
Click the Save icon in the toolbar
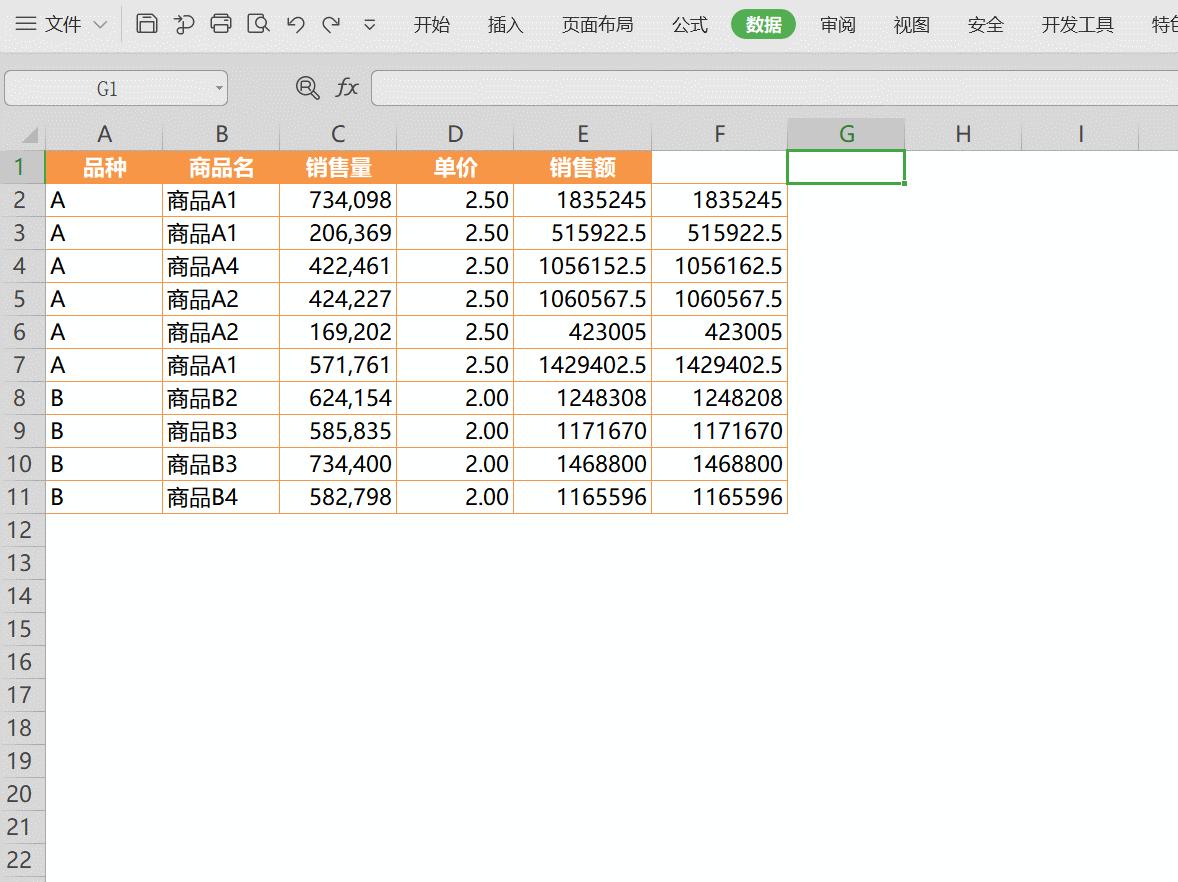tap(147, 25)
